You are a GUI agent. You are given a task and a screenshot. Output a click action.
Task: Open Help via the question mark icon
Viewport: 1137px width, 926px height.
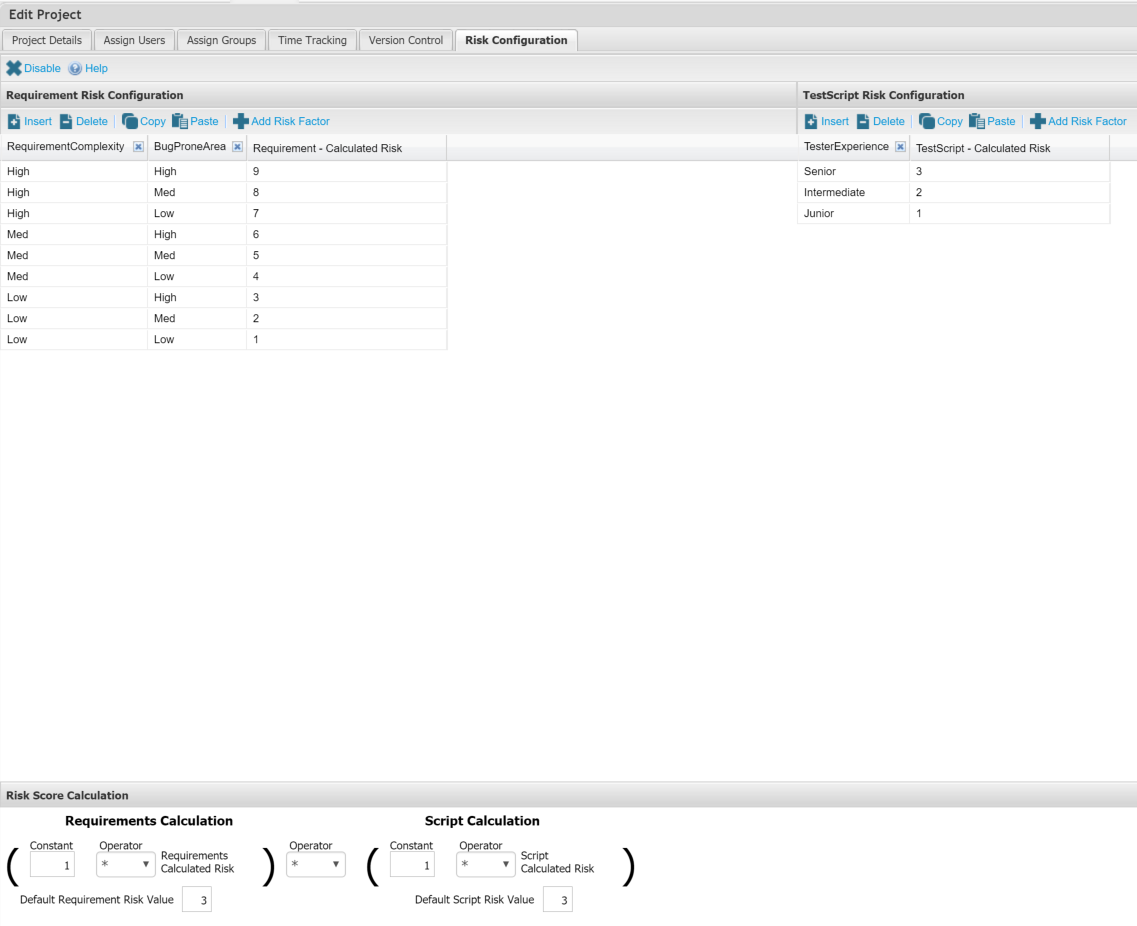click(75, 68)
